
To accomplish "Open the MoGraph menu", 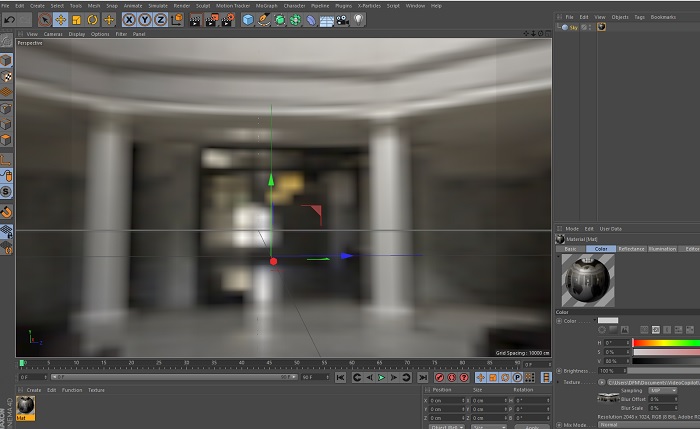I will pyautogui.click(x=267, y=6).
